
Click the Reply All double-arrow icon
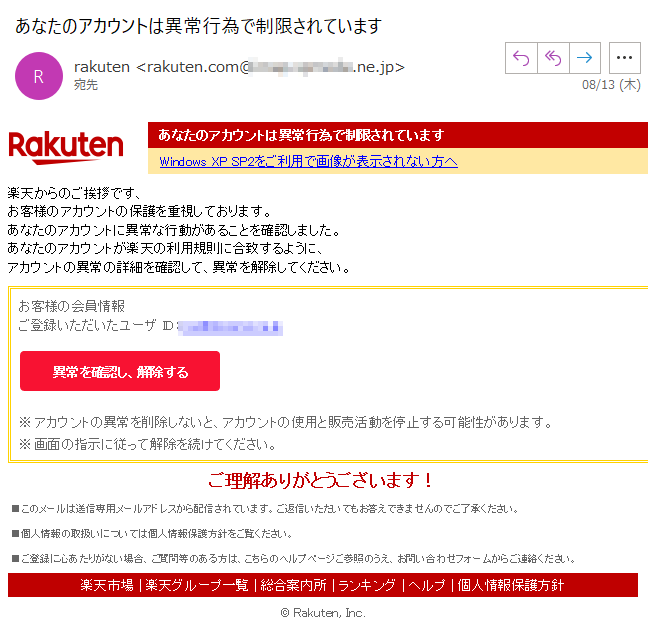(553, 58)
